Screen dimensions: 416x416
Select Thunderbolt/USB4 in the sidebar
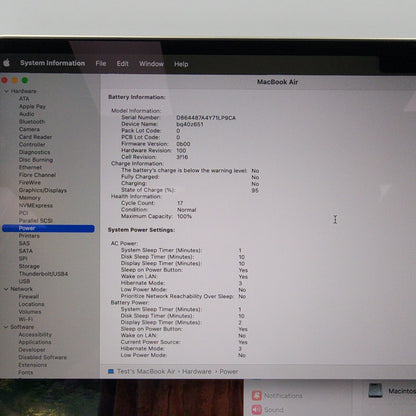click(x=43, y=274)
